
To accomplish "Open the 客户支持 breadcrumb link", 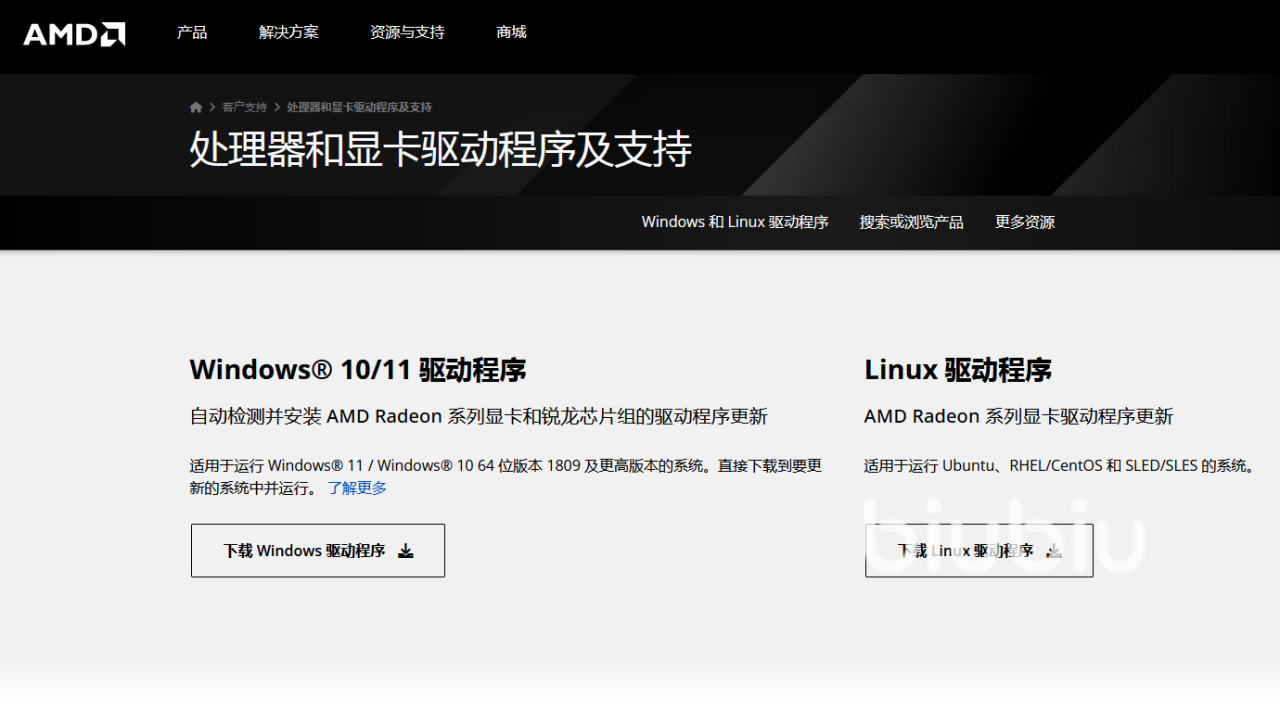I will [244, 107].
